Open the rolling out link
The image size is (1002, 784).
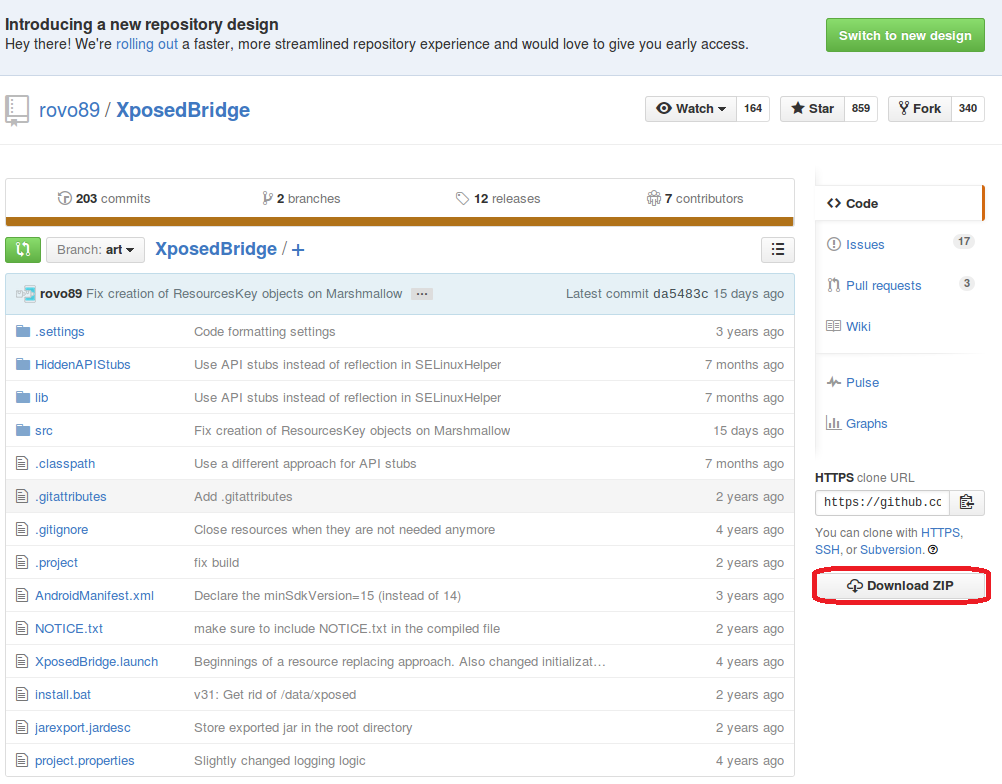point(147,44)
